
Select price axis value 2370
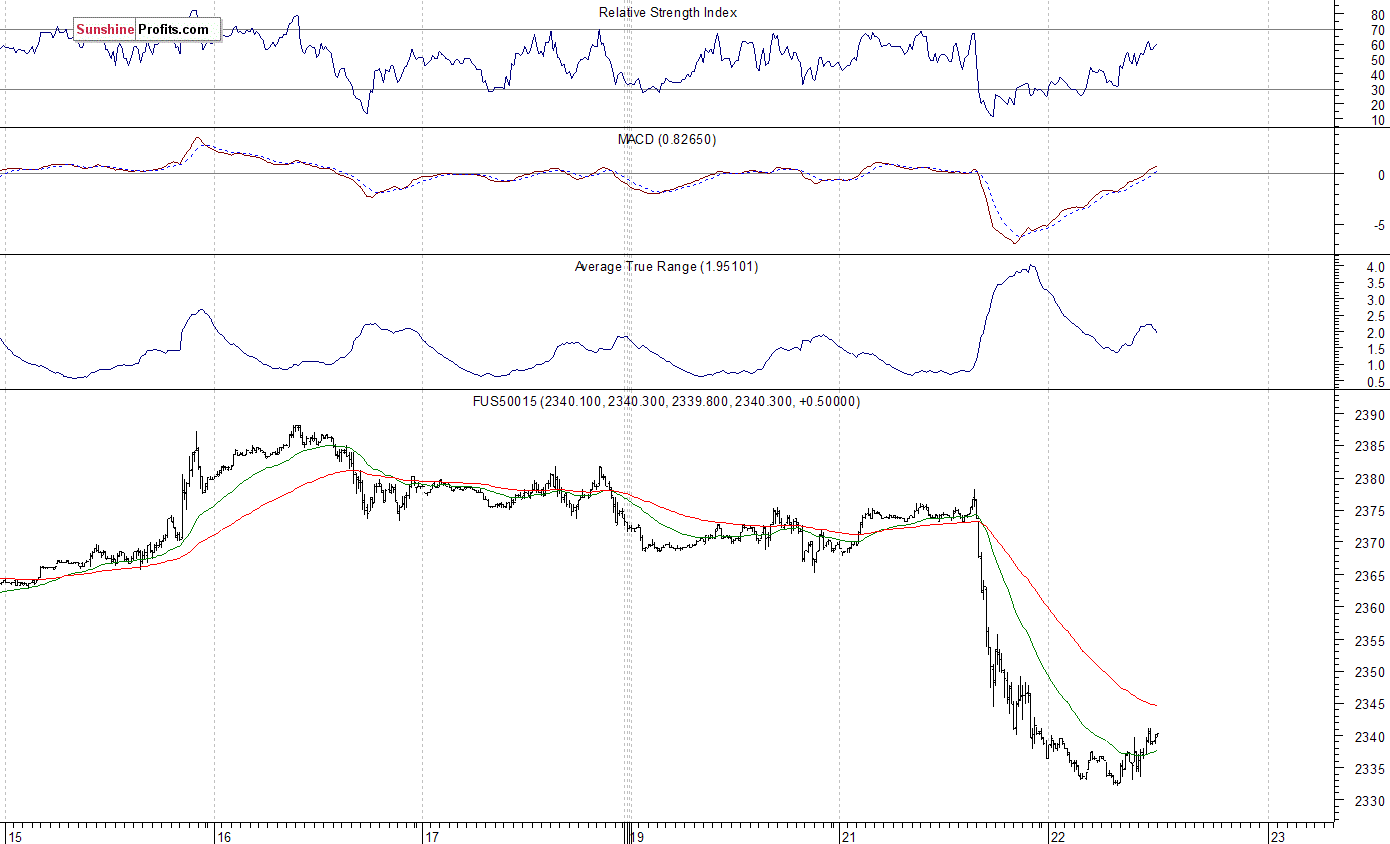point(1369,544)
